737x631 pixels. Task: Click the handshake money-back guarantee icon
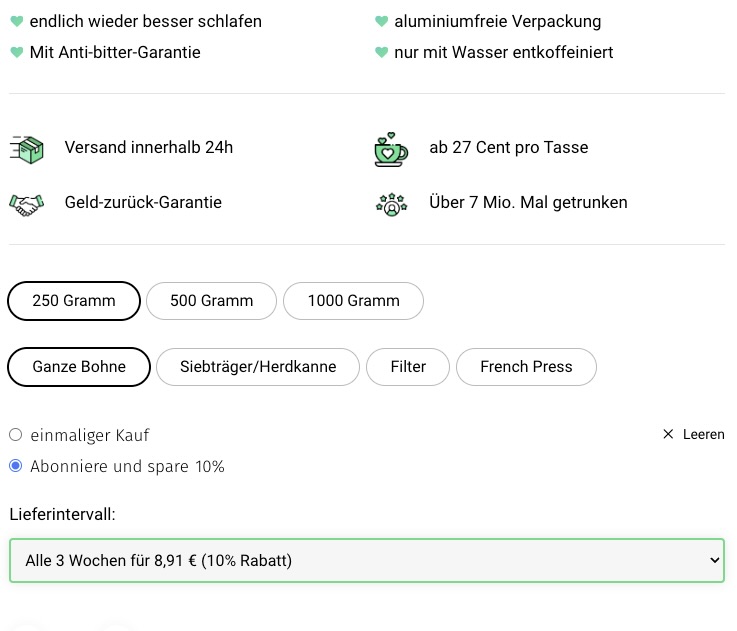point(27,203)
